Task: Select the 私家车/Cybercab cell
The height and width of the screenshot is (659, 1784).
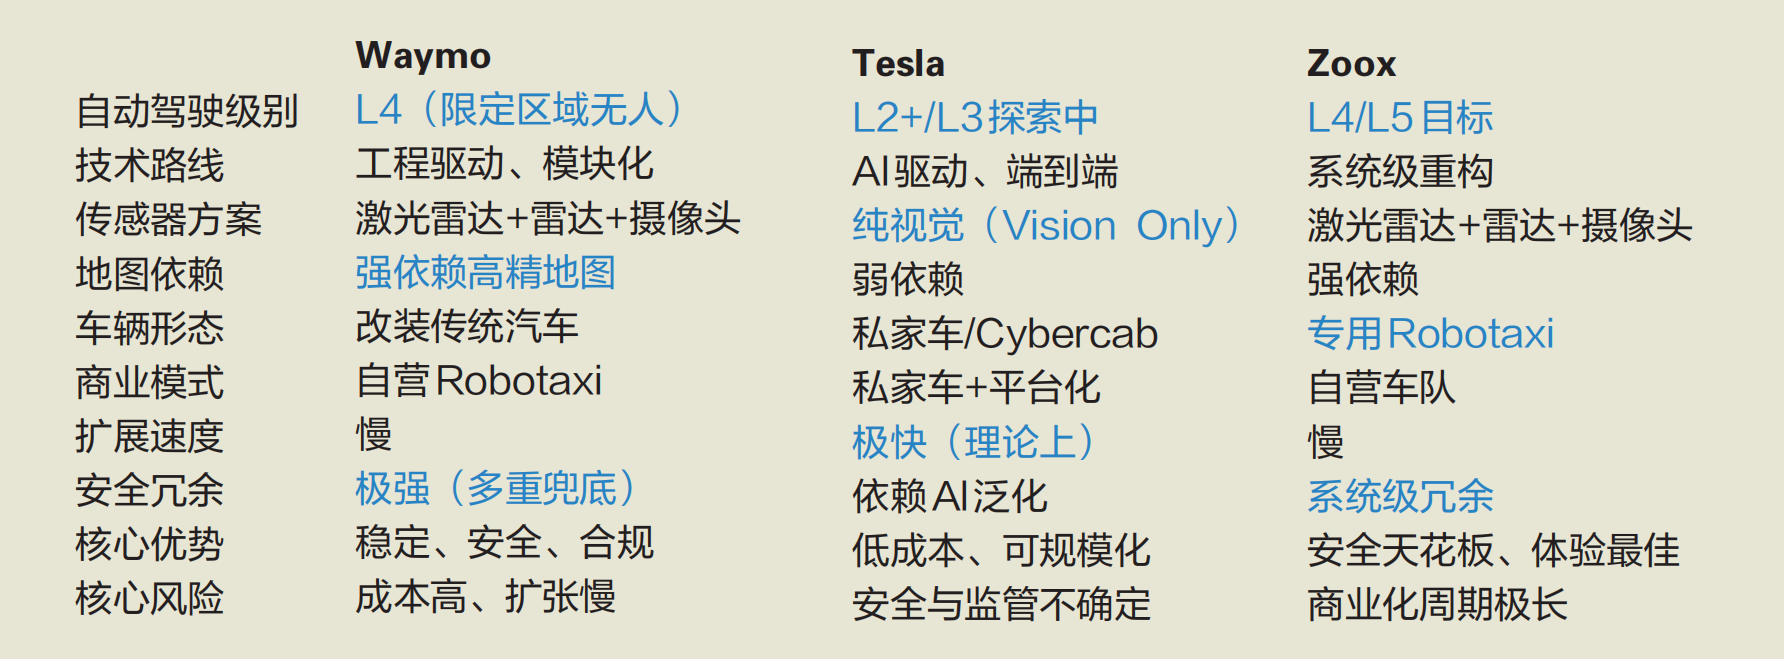Action: [x=1005, y=334]
